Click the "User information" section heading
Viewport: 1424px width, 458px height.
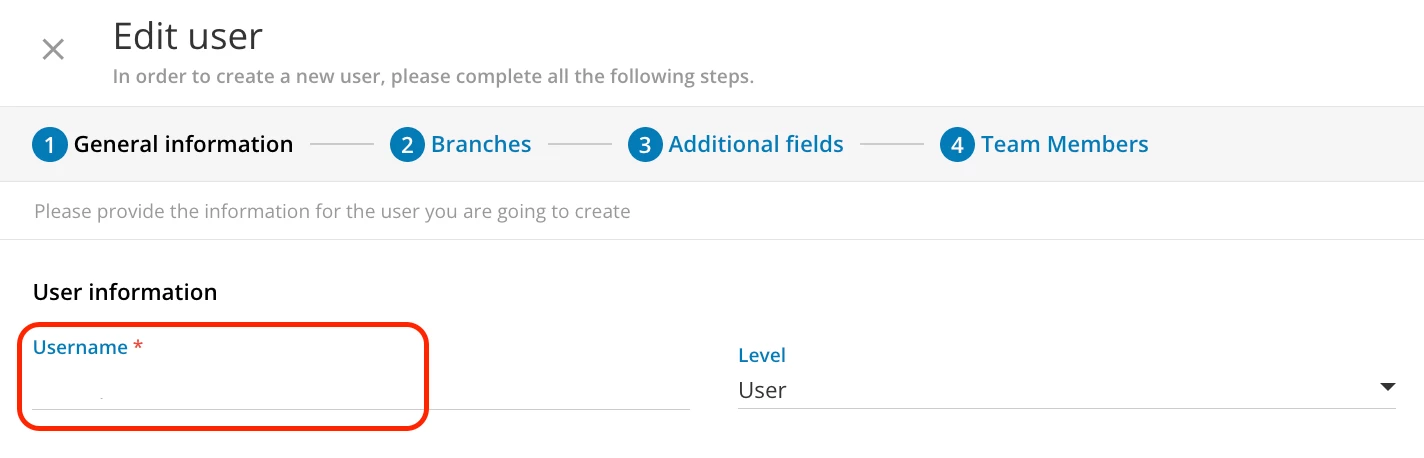[x=125, y=292]
